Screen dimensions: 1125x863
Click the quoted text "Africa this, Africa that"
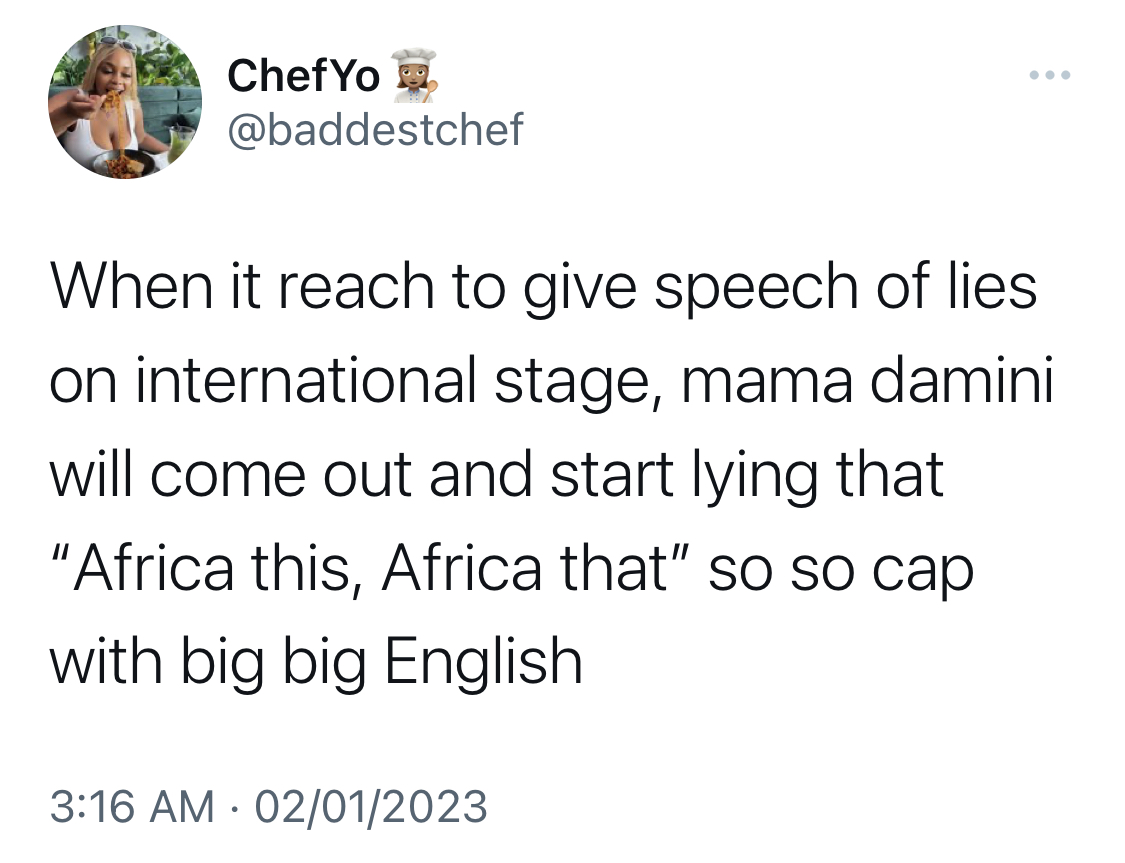tap(372, 570)
